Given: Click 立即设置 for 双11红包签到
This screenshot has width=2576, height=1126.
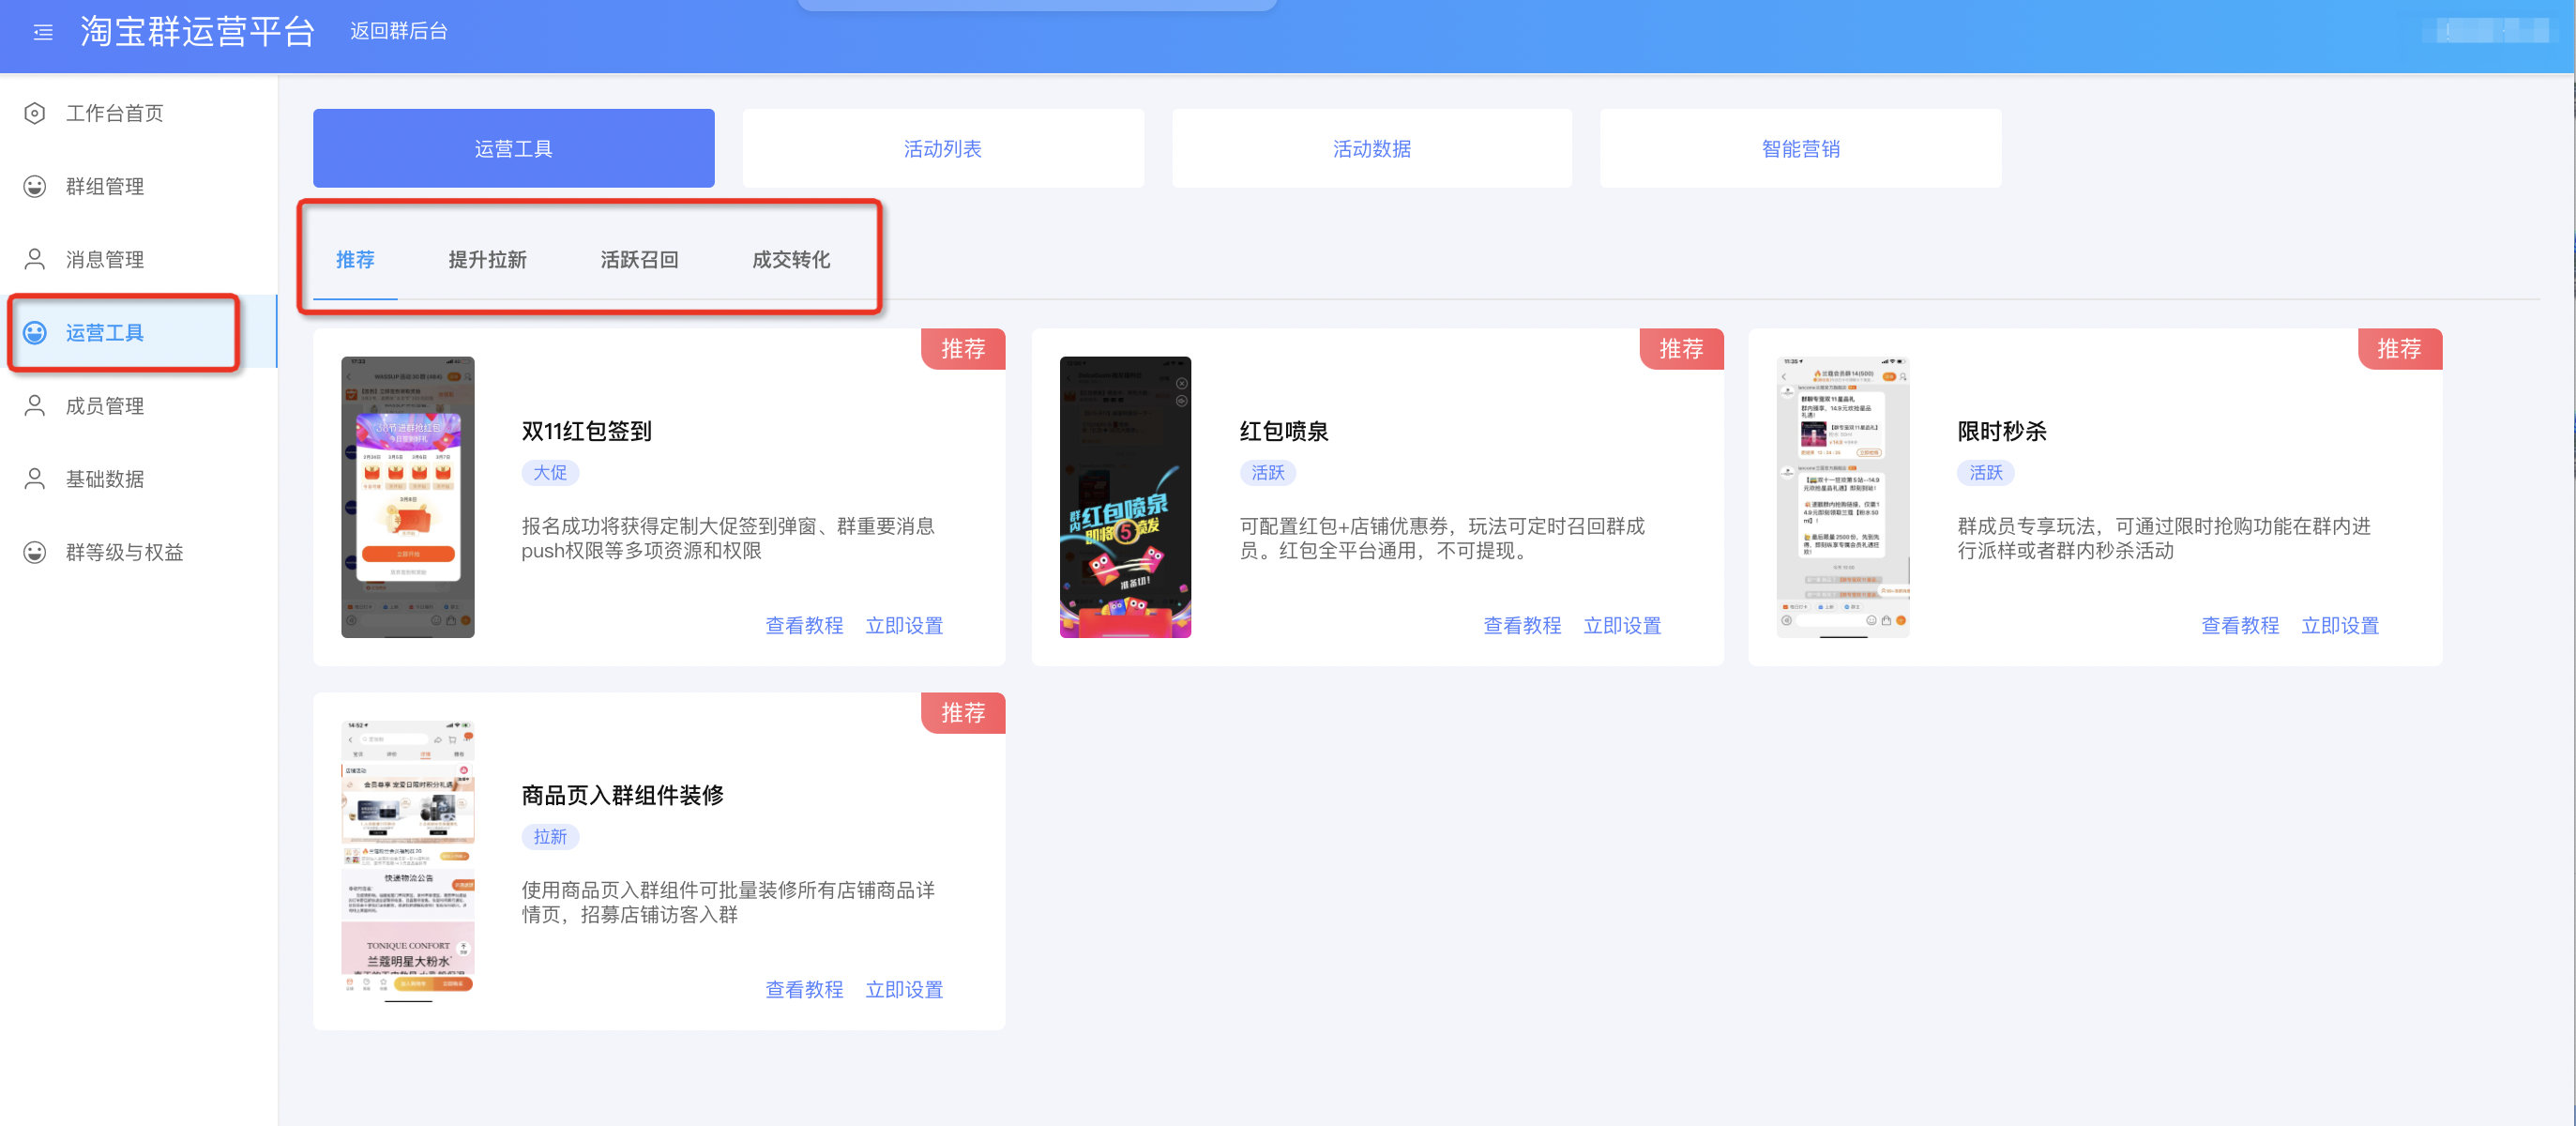Looking at the screenshot, I should [x=904, y=625].
